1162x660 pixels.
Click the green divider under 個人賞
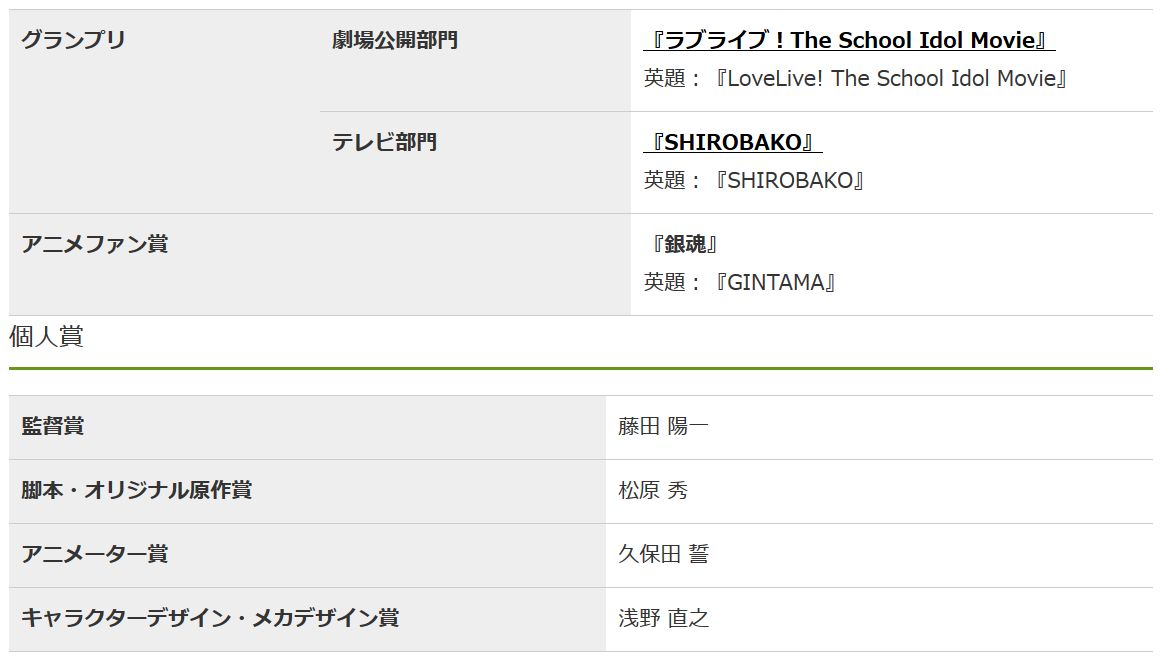[580, 369]
